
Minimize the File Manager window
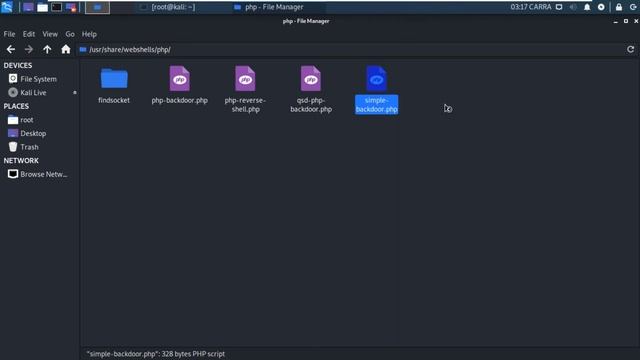click(616, 21)
